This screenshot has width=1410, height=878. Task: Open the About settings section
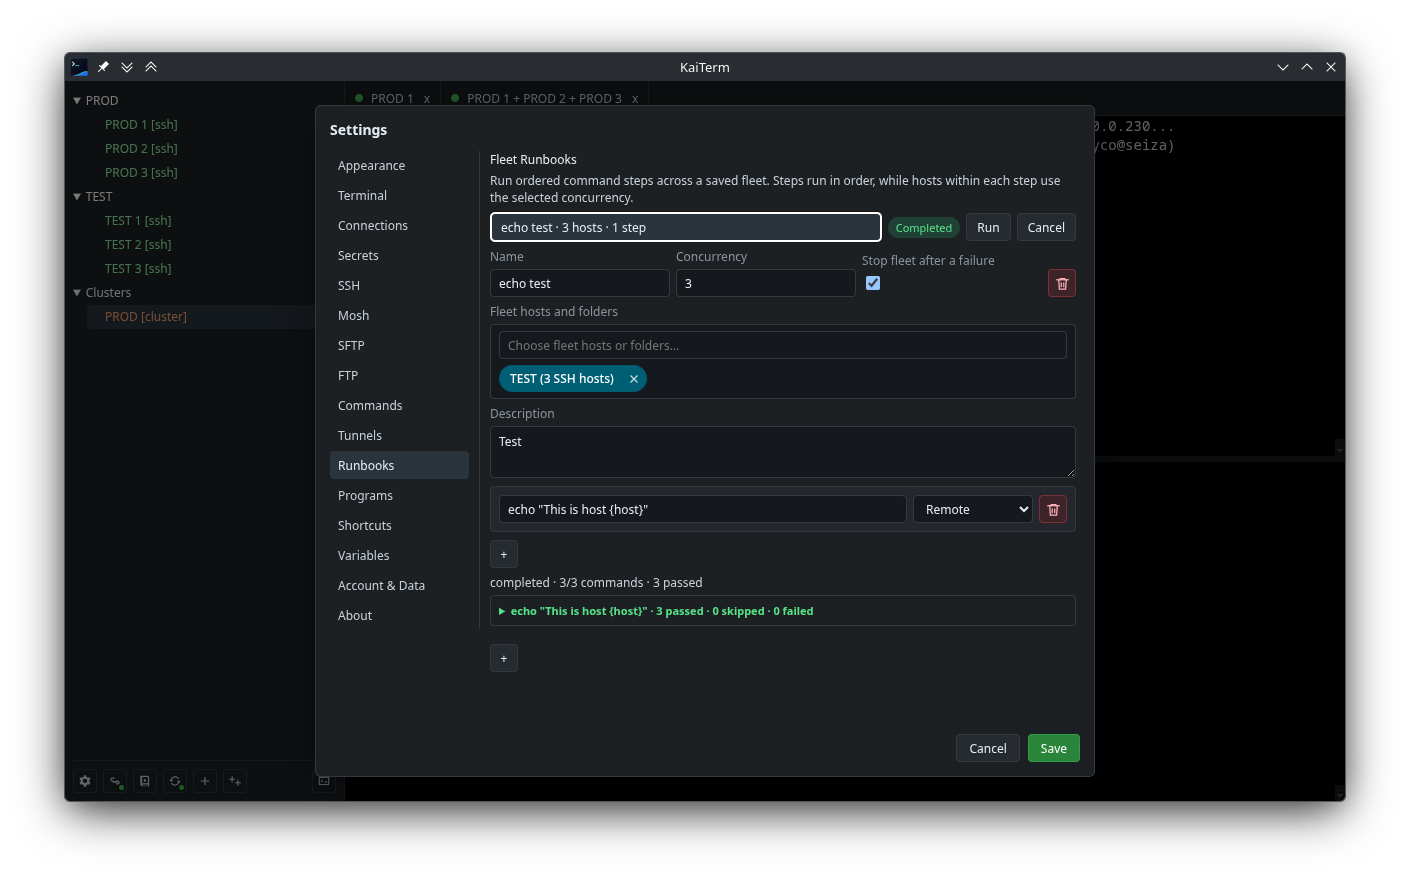coord(399,616)
